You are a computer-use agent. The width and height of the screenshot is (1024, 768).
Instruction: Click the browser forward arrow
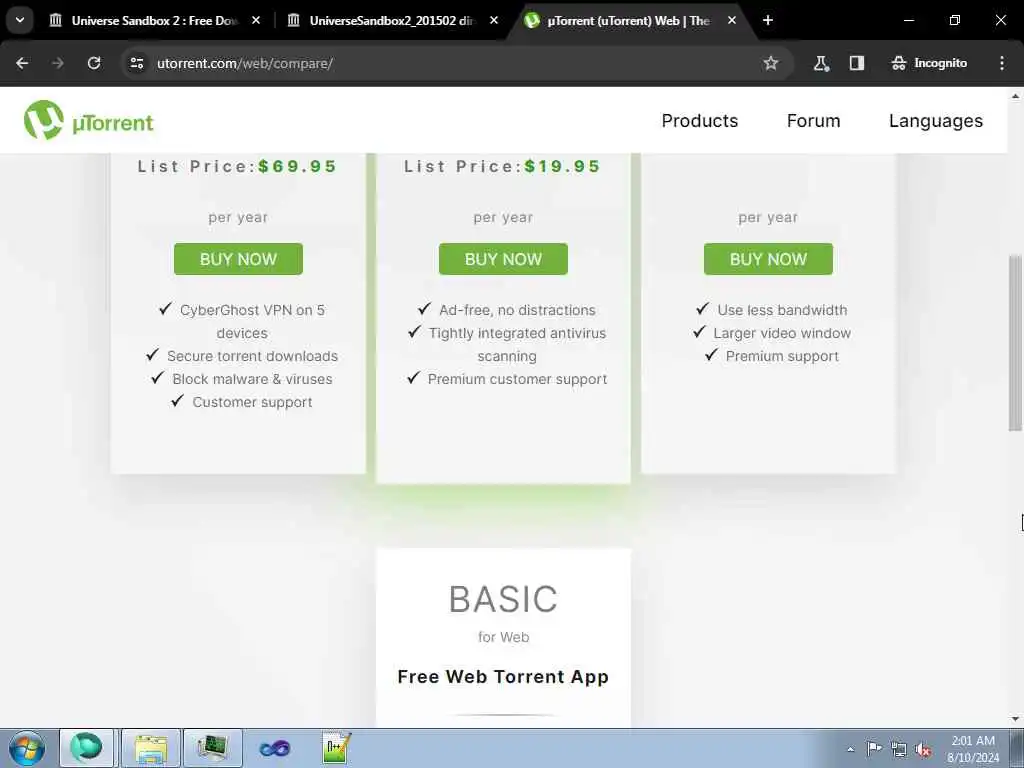pos(57,63)
